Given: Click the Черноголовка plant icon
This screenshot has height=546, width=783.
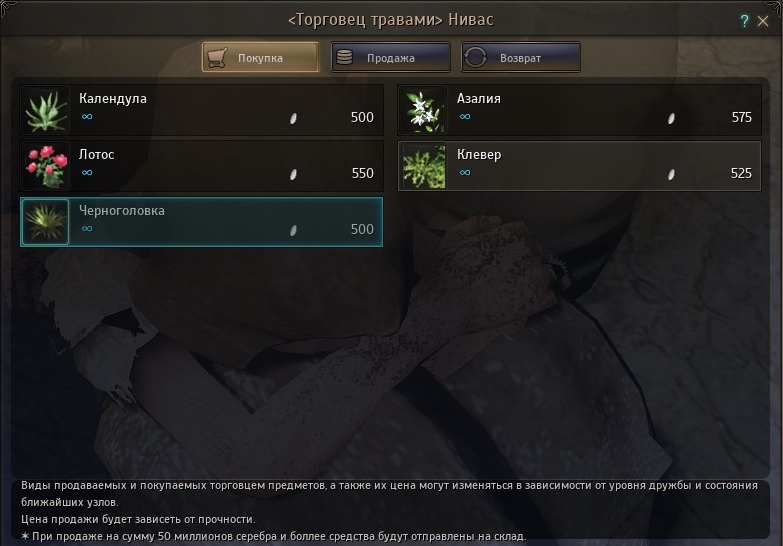Looking at the screenshot, I should (45, 222).
